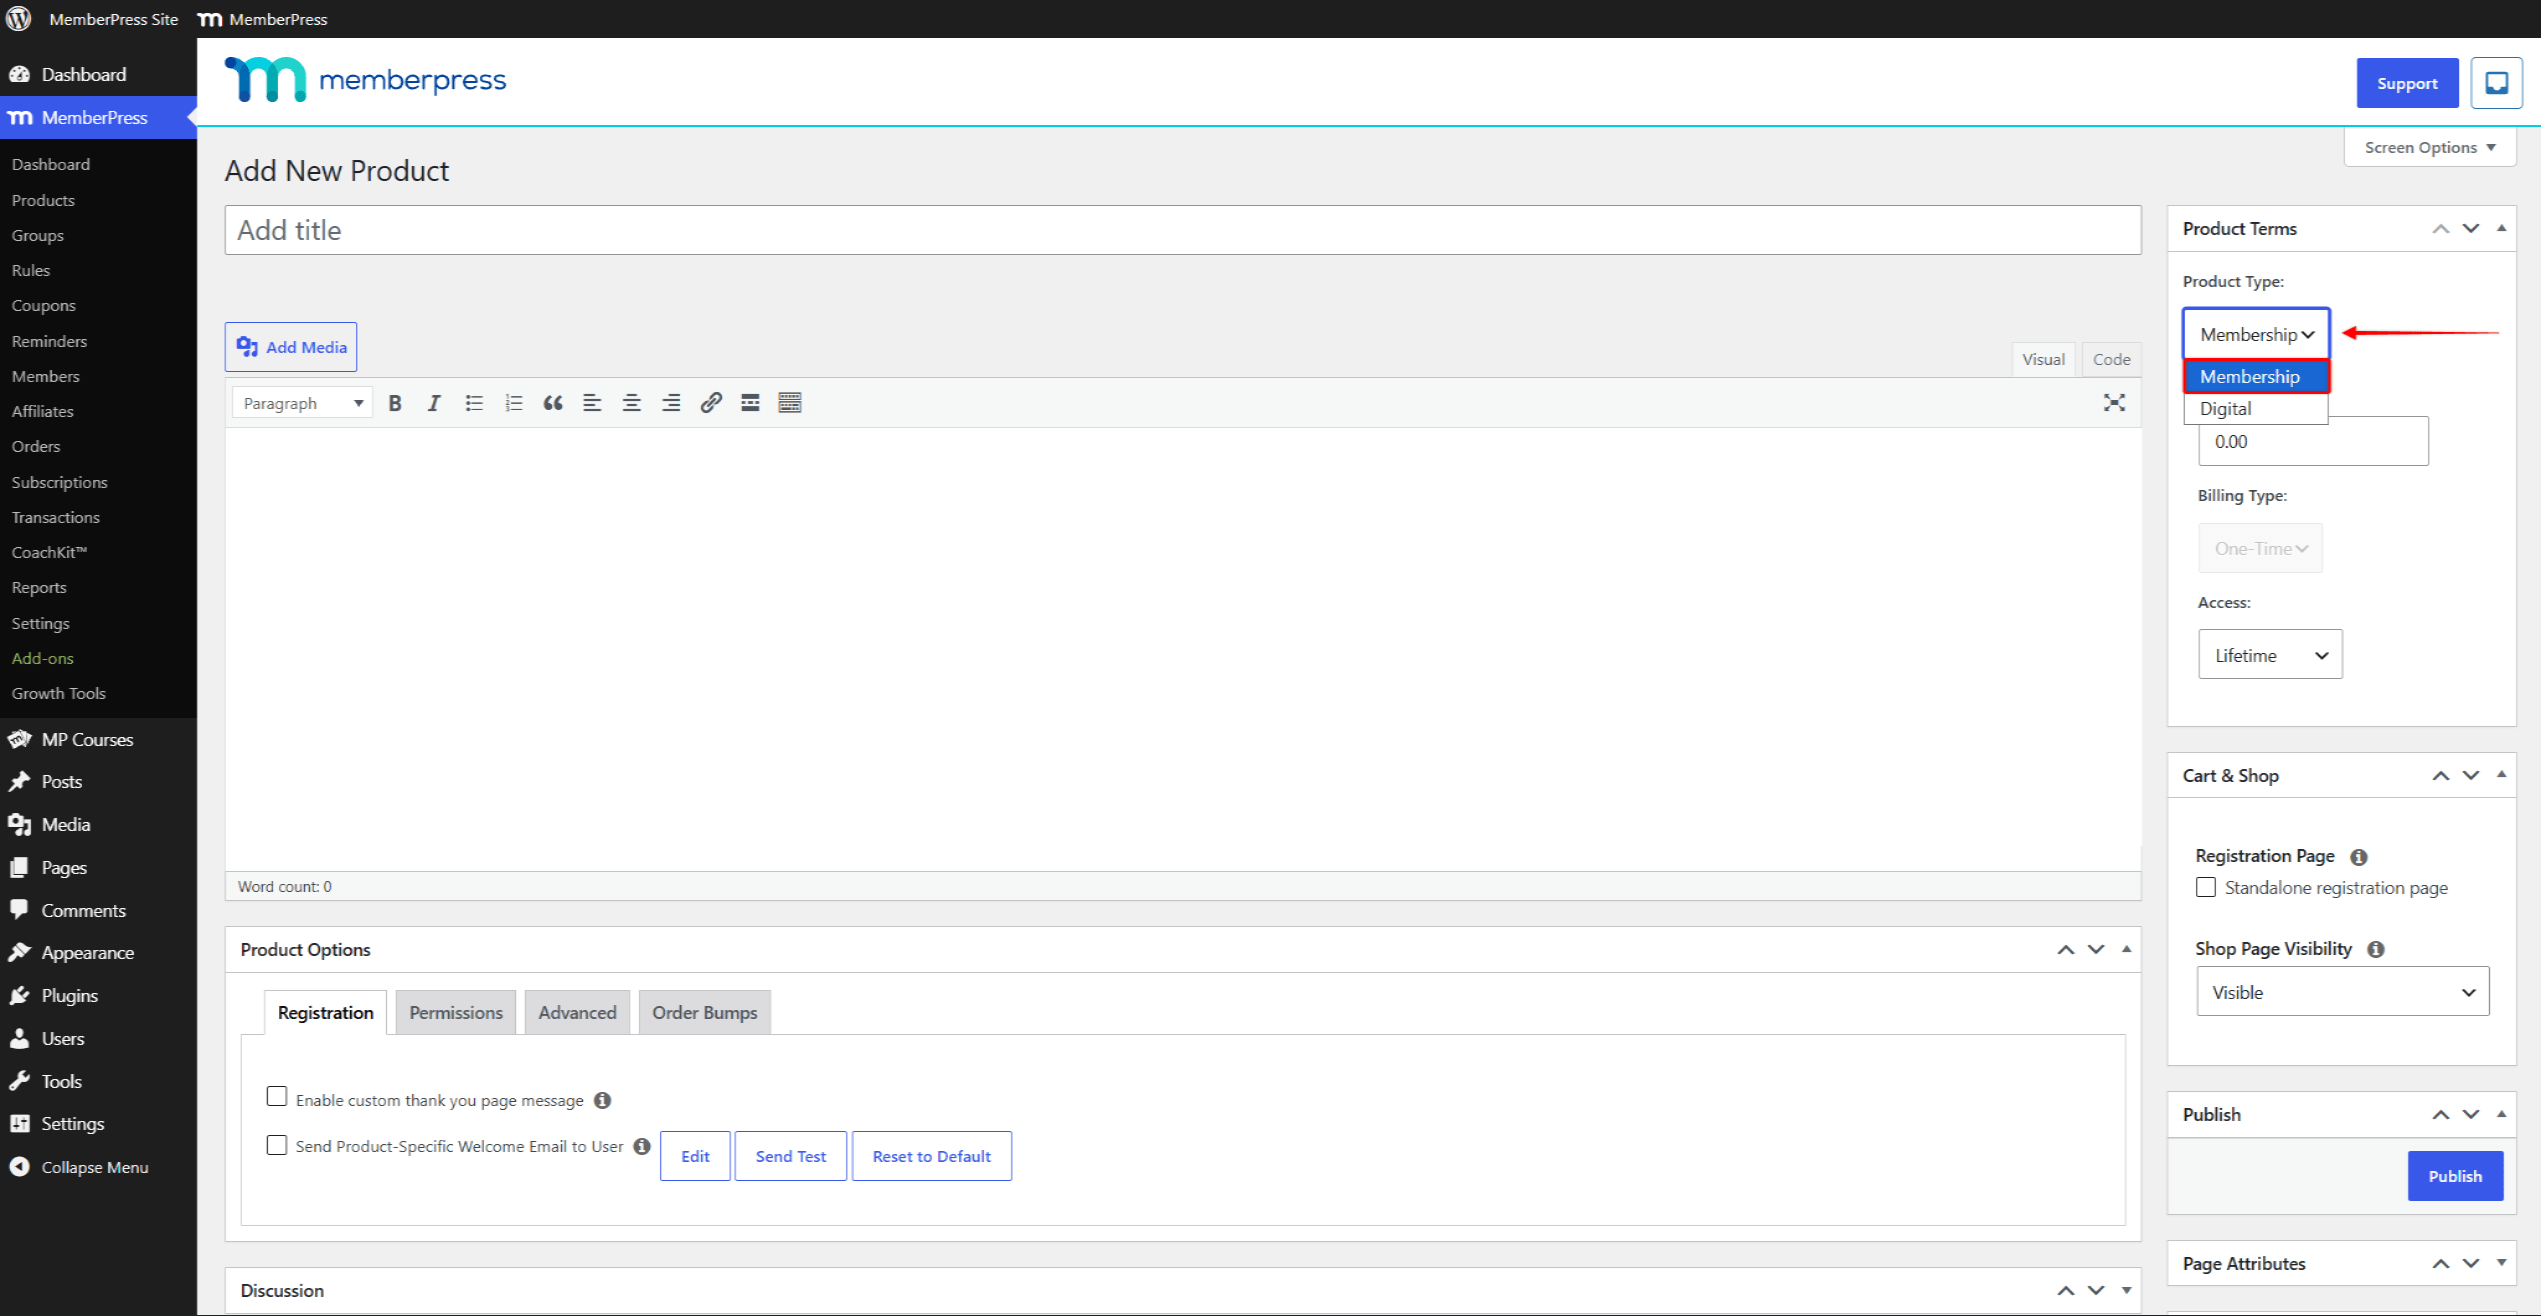Show Registration Page info tooltip

click(2359, 857)
